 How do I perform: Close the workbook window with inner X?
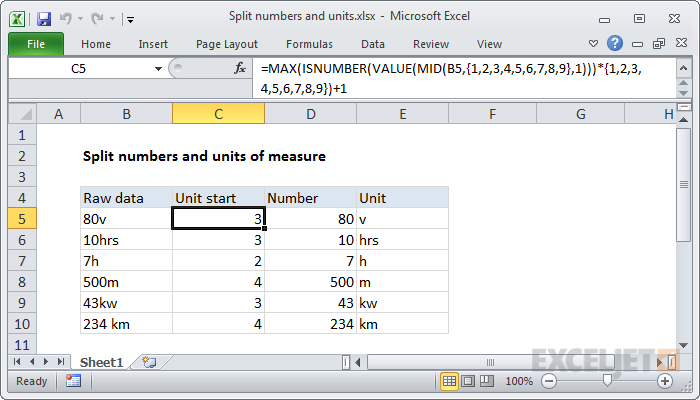tap(681, 43)
